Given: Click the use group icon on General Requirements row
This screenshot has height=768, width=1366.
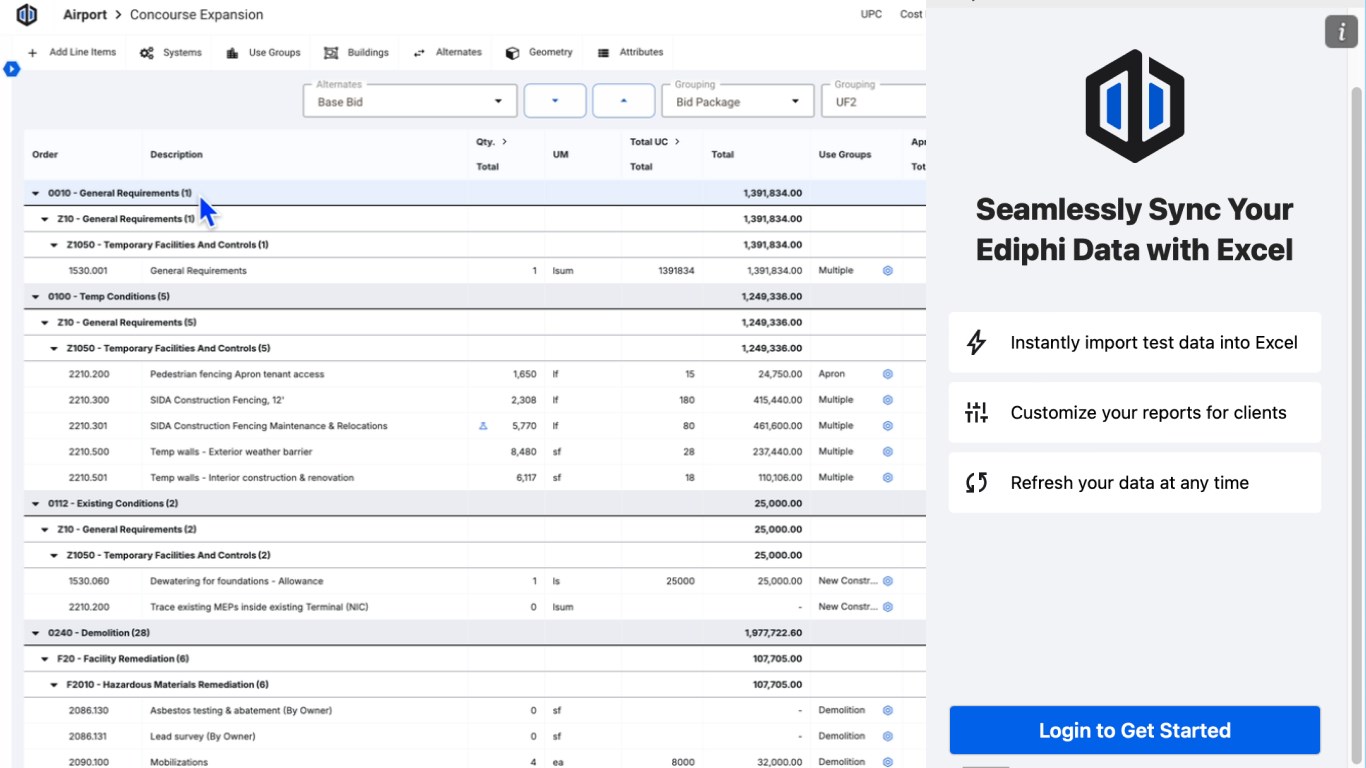Looking at the screenshot, I should (x=887, y=271).
